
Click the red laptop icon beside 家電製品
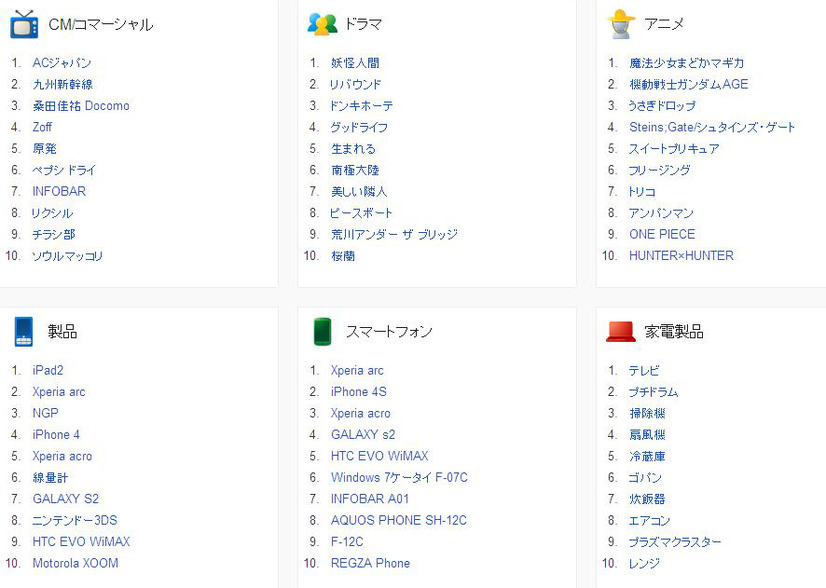[621, 332]
